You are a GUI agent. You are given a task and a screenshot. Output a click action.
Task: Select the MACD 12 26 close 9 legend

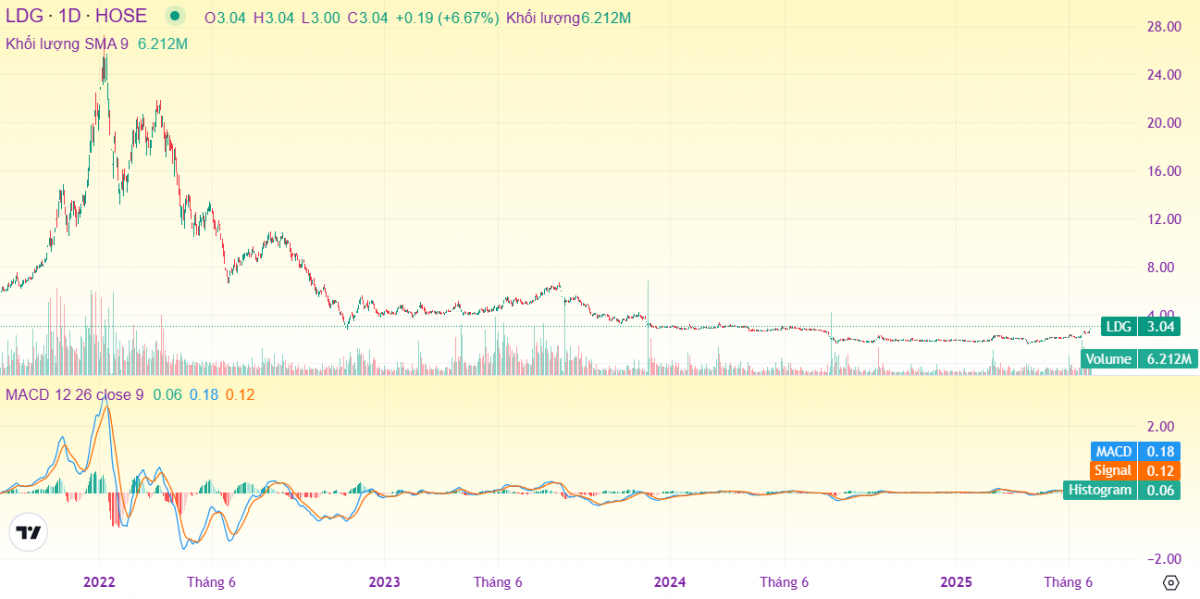coord(74,394)
